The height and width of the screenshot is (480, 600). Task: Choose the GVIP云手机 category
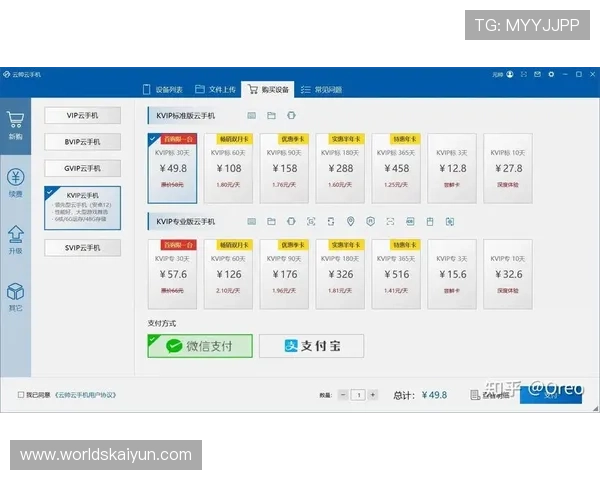point(83,168)
